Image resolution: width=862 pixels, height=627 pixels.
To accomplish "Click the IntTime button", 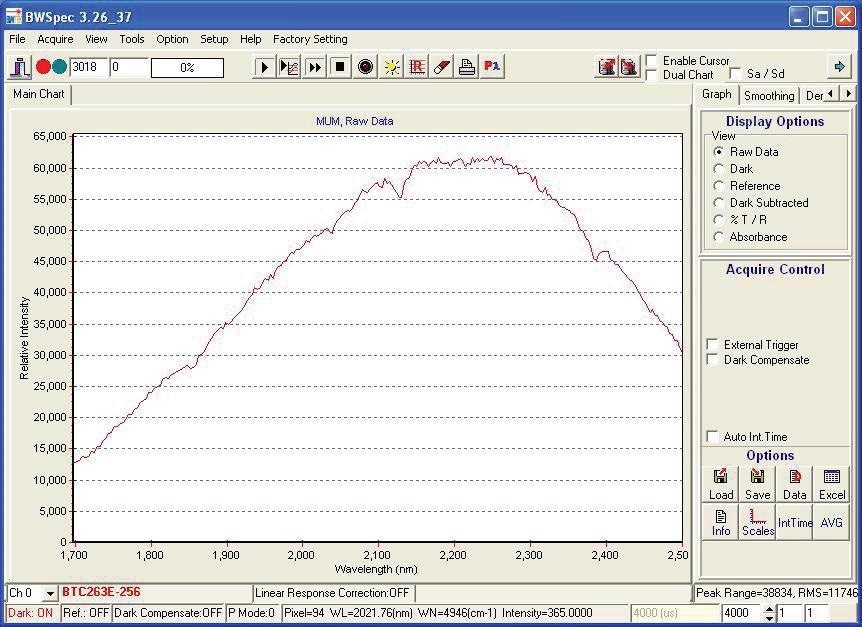I will 795,522.
